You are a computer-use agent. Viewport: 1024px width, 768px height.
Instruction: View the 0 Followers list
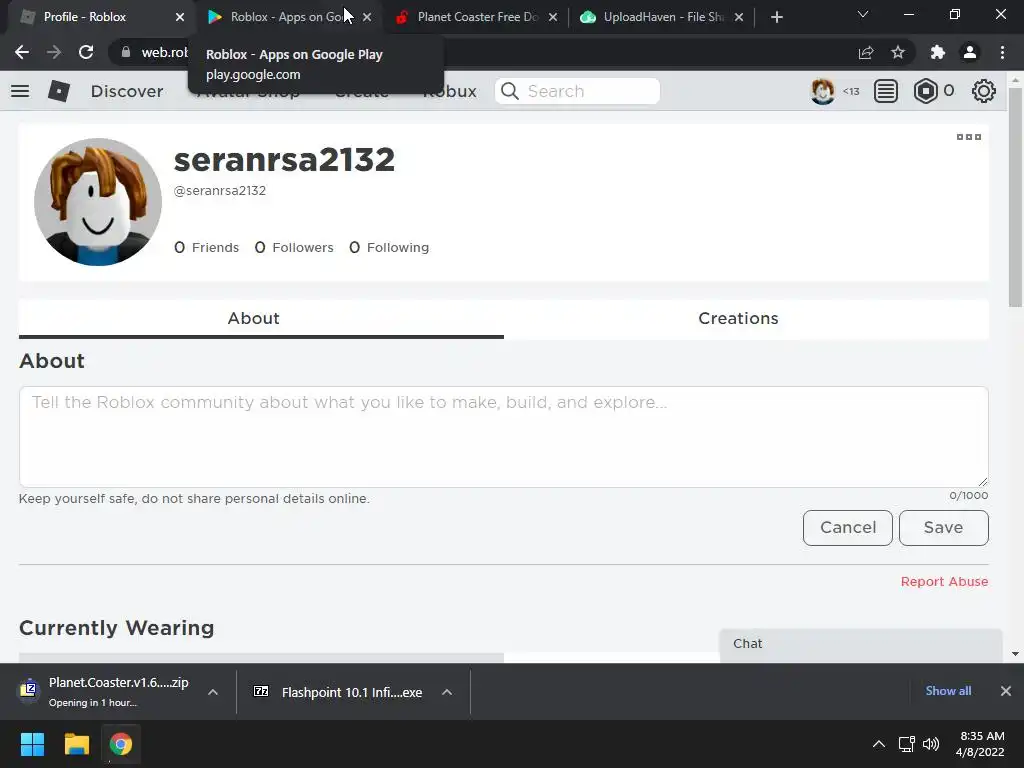(x=294, y=248)
